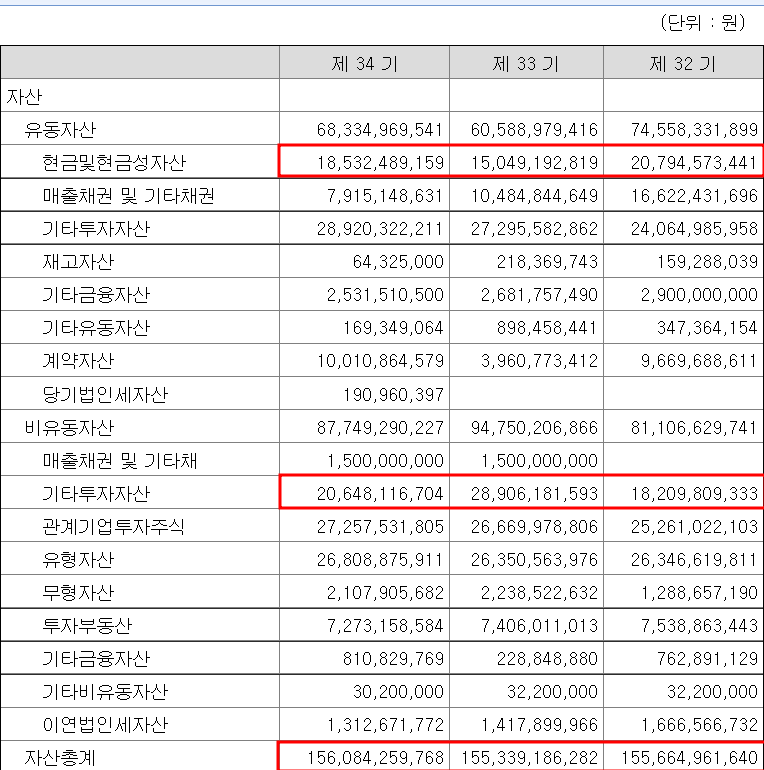764x770 pixels.
Task: Click the 제 32 기 column header
Action: 683,63
